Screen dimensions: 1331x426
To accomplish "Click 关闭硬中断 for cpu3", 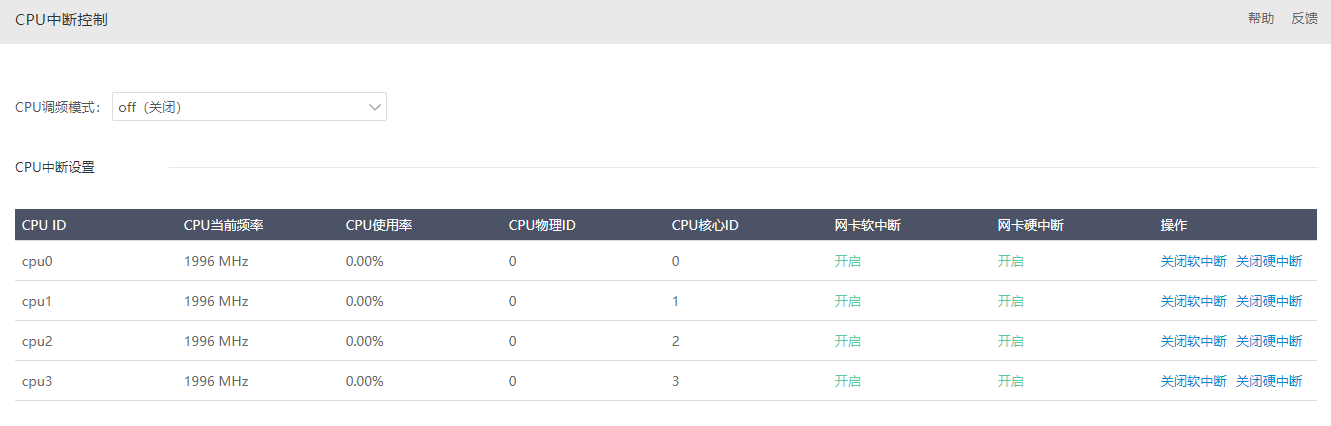I will coord(1269,381).
